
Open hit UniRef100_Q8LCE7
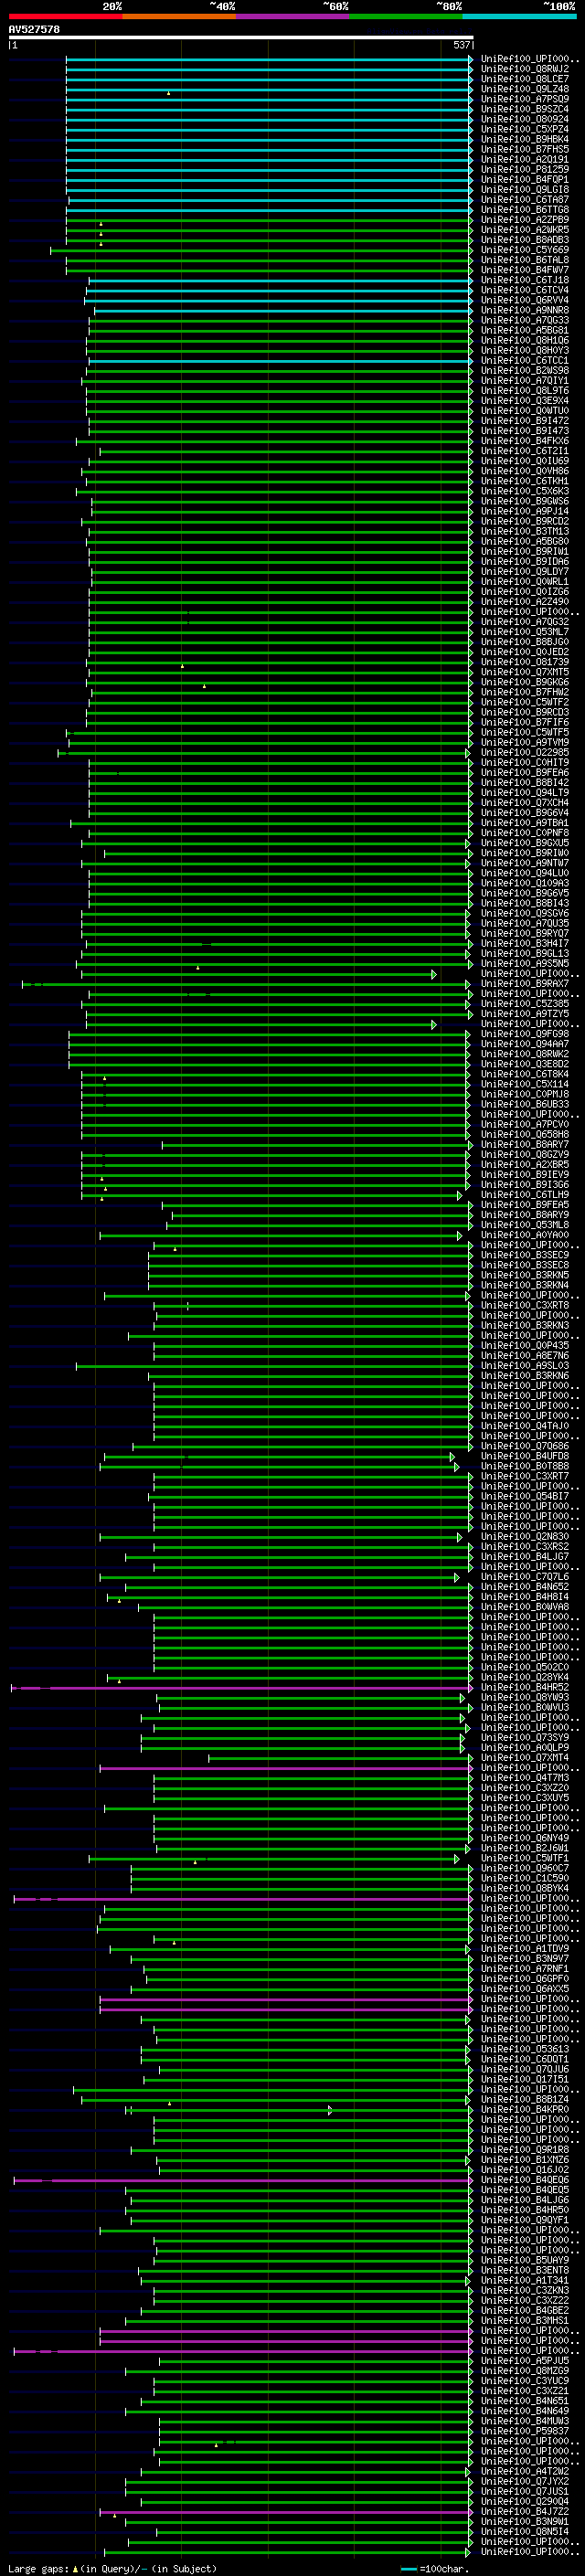pos(525,79)
